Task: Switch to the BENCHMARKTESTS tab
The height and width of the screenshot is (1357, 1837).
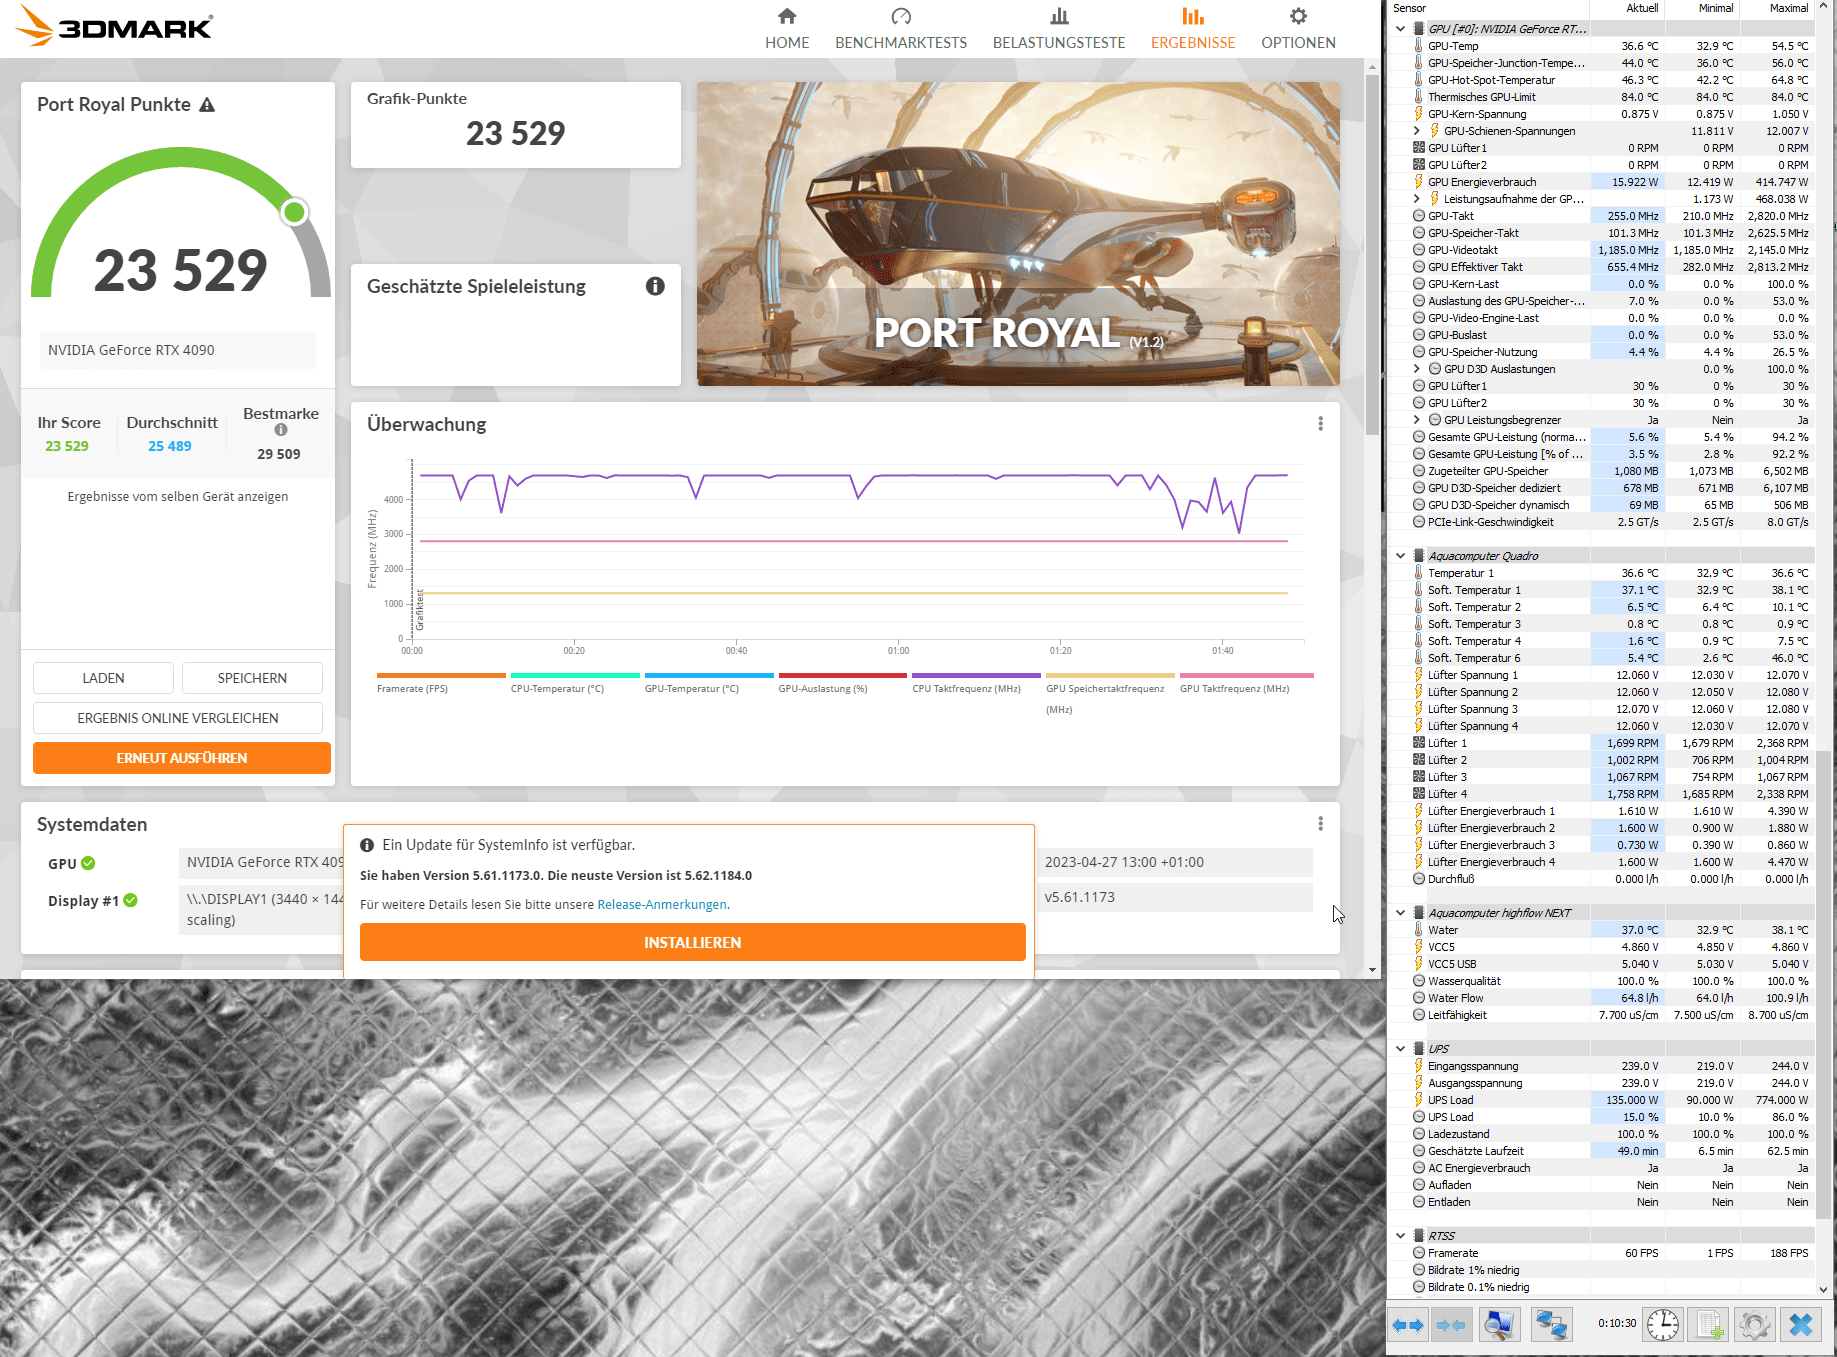Action: tap(901, 28)
